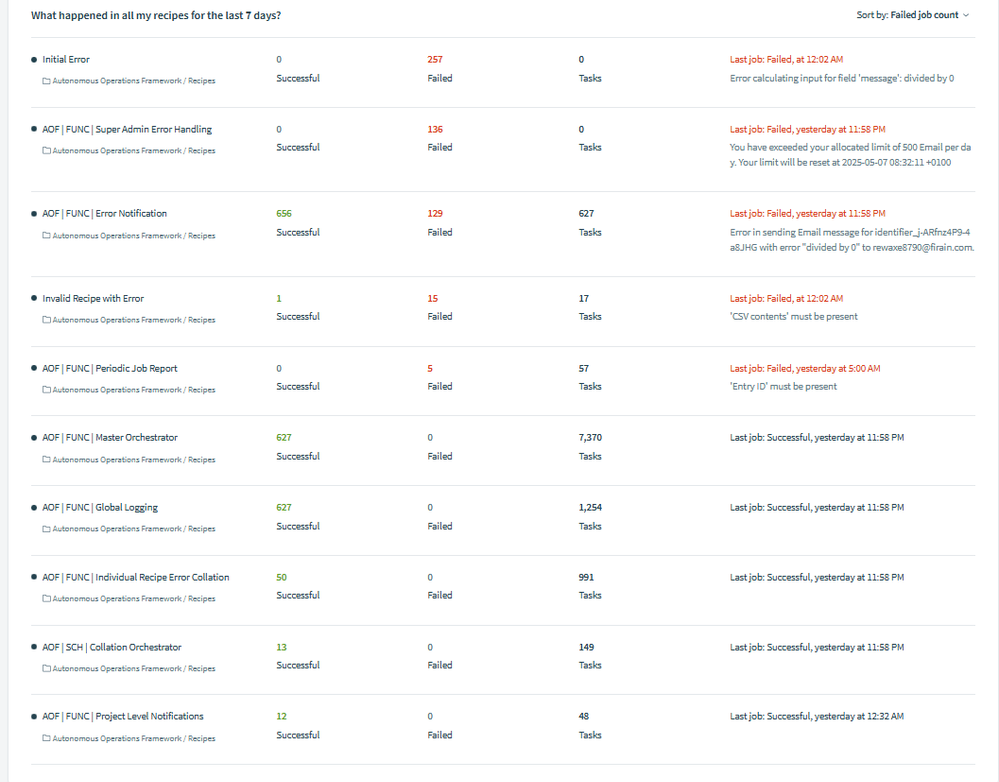Click 656 successful jobs for Error Notification
The height and width of the screenshot is (782, 999).
[x=284, y=214]
